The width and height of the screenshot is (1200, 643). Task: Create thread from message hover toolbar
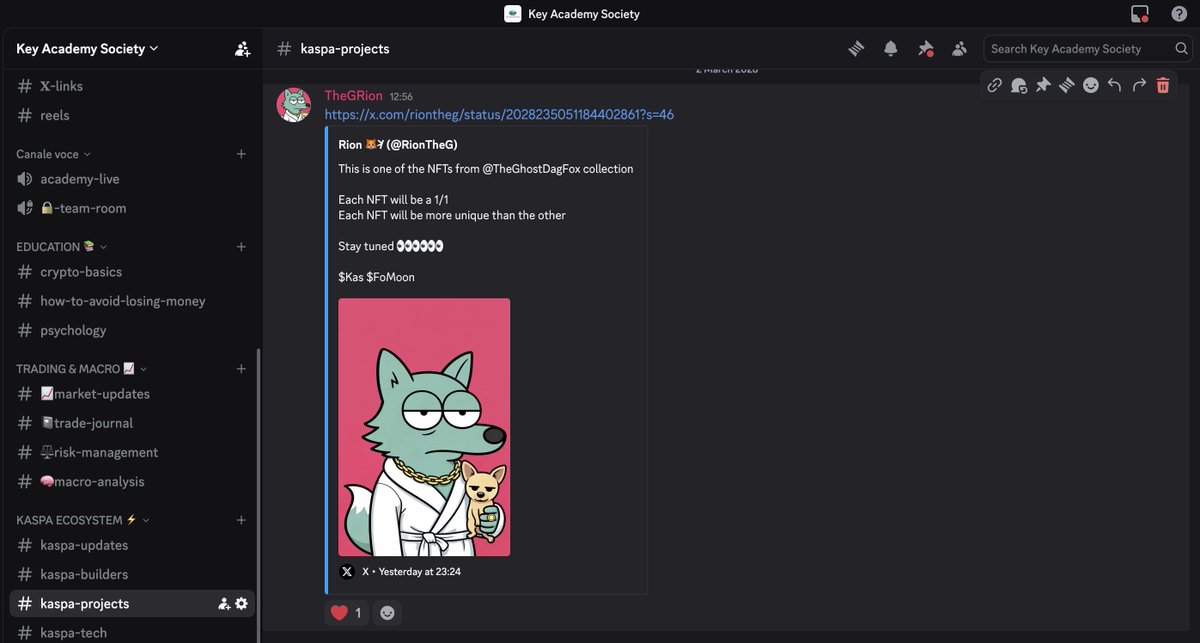click(1066, 85)
